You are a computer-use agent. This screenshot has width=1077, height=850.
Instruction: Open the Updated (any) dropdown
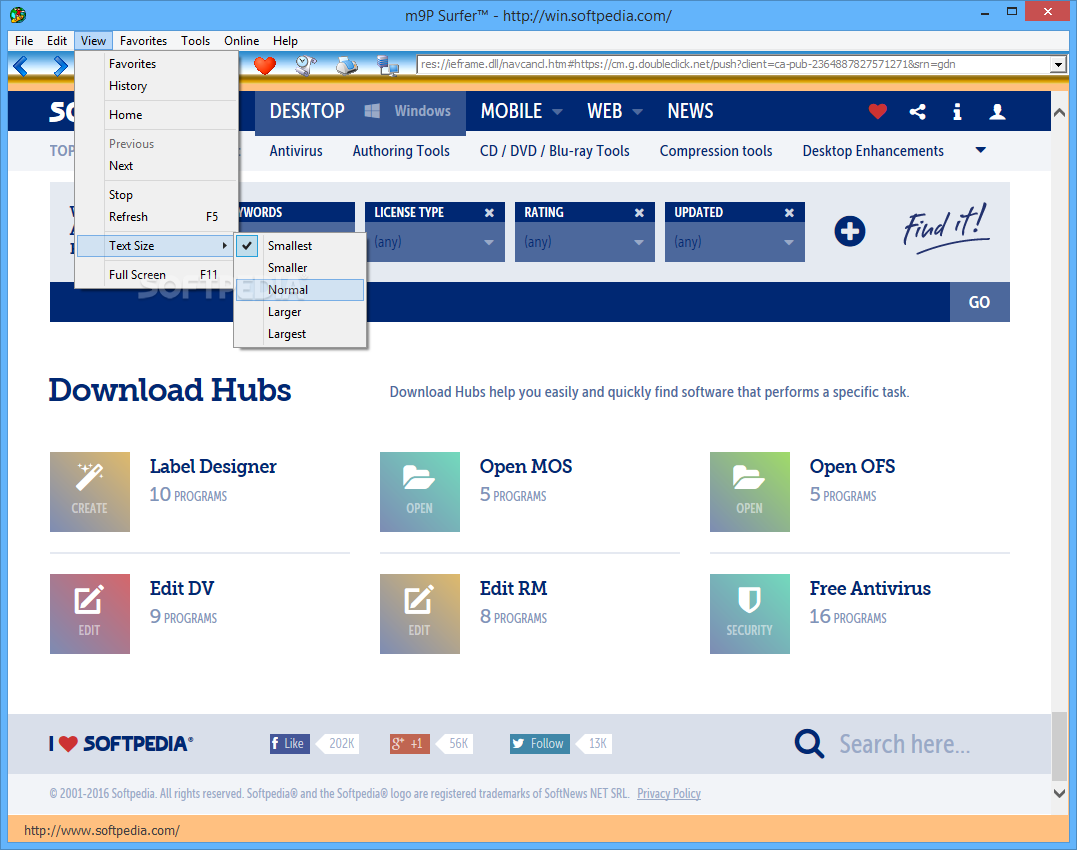click(x=734, y=242)
